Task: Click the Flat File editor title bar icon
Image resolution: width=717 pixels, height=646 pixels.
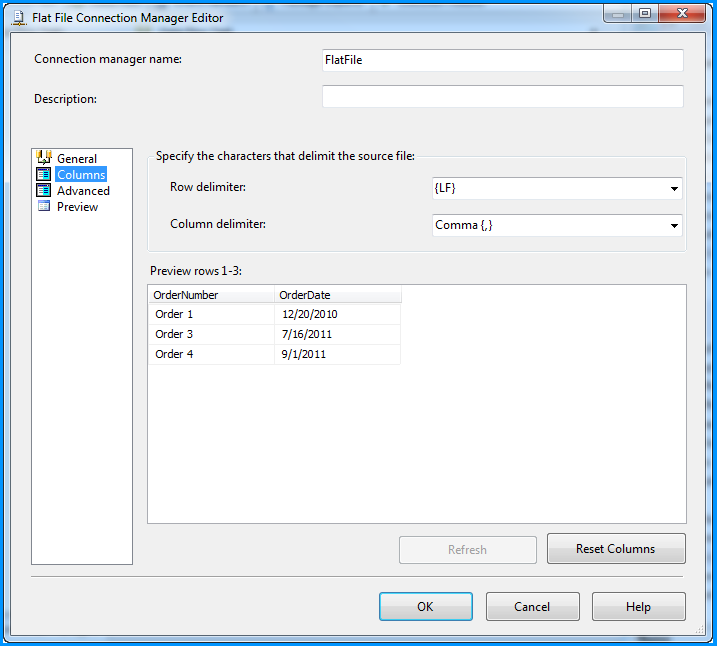Action: tap(19, 18)
